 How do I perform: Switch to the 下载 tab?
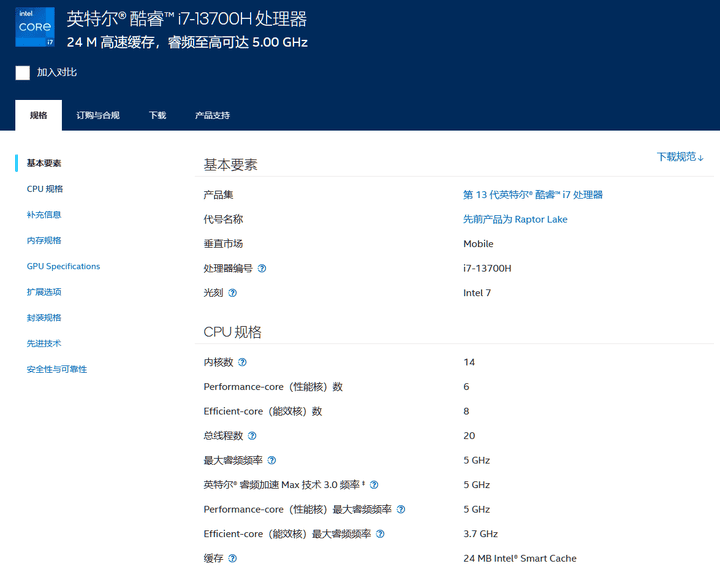(157, 115)
